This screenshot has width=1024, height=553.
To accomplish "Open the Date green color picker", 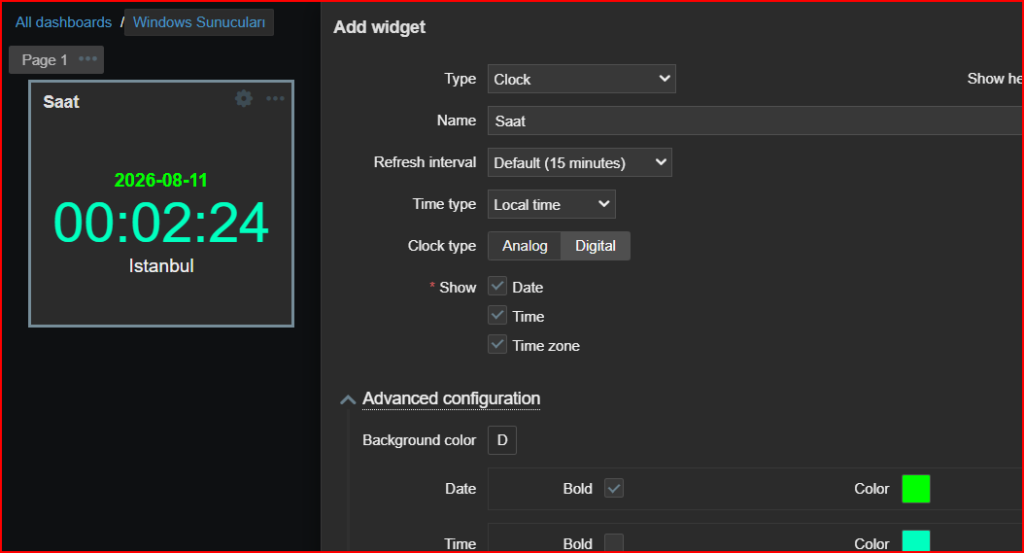I will tap(916, 489).
